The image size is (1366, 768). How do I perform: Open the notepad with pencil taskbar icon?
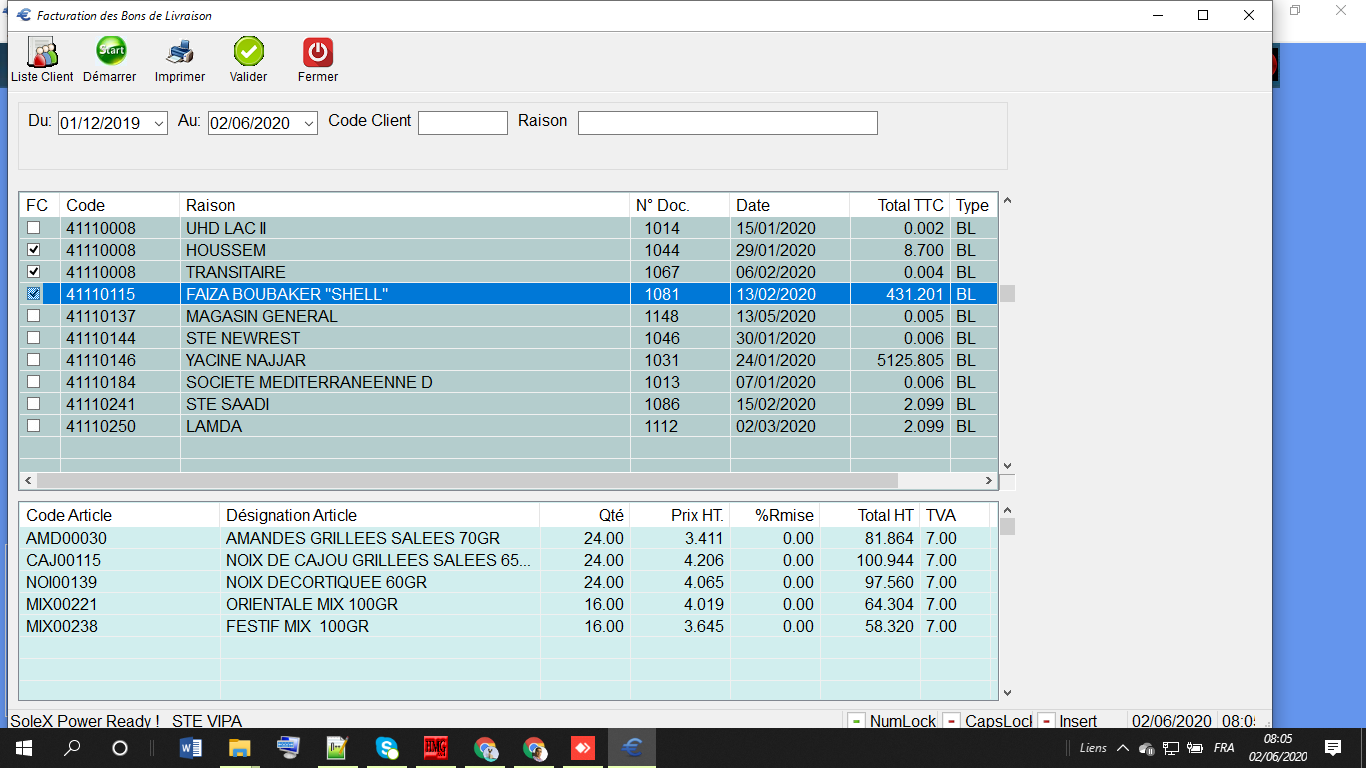(337, 748)
